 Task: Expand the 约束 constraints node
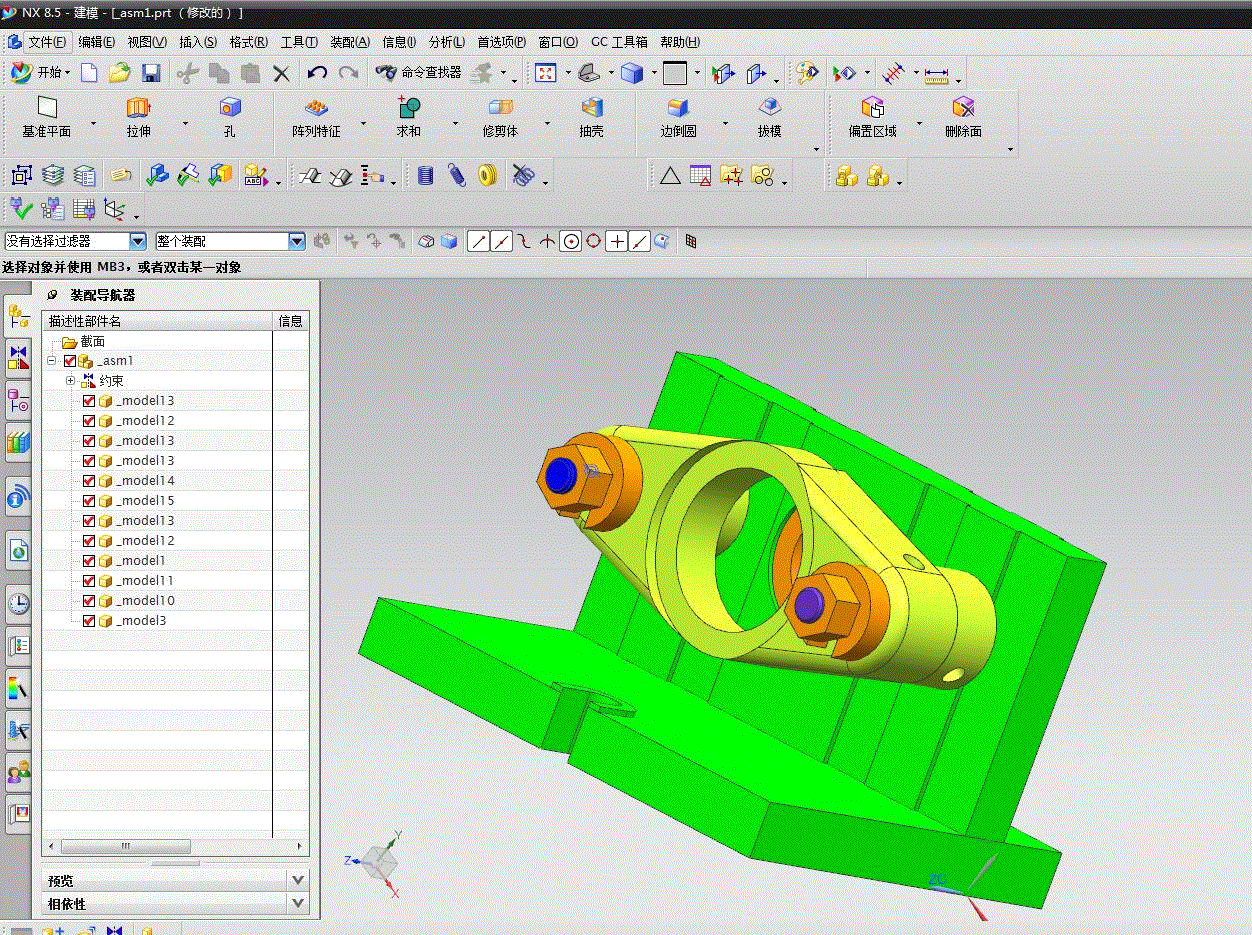click(x=70, y=381)
